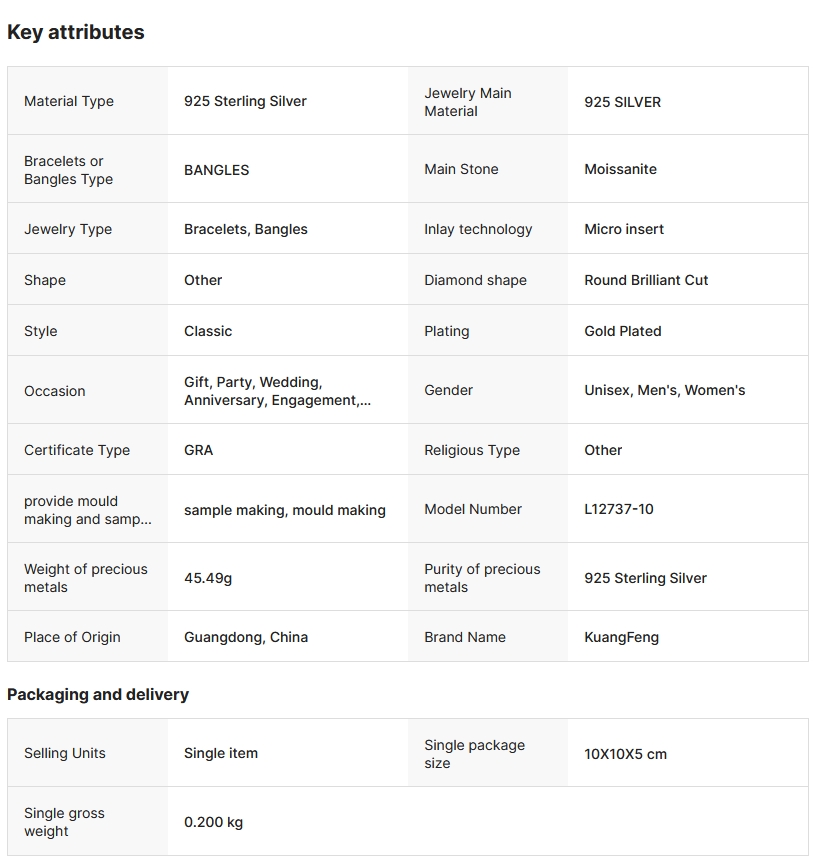Click the Unisex, Men's, Women's gender value

tap(664, 390)
